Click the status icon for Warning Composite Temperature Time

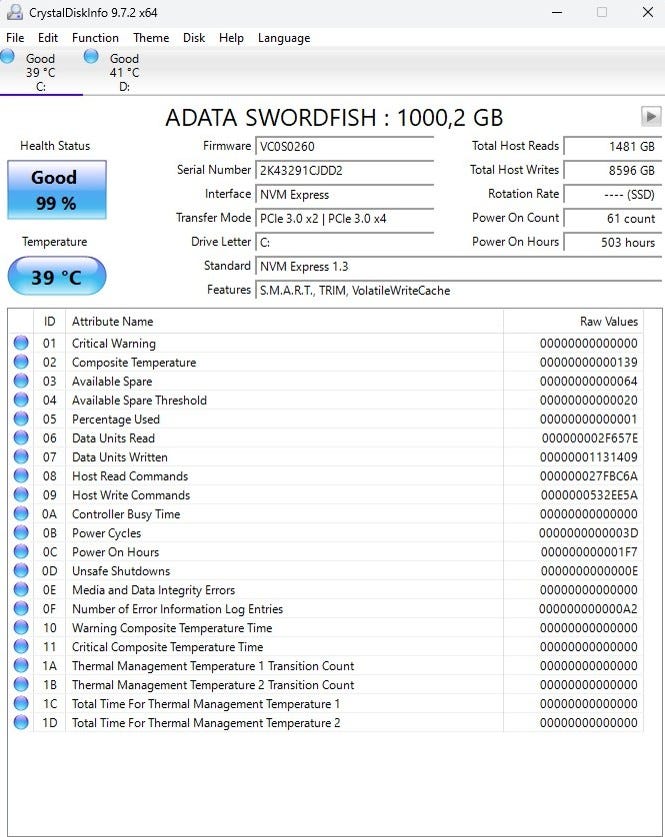coord(21,627)
